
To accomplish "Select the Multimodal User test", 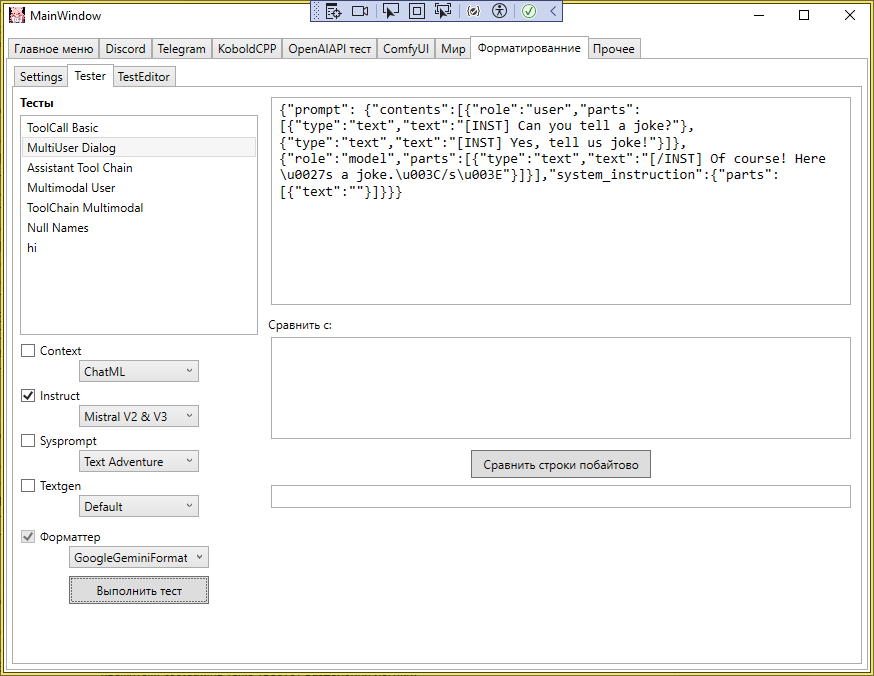I will (x=139, y=188).
